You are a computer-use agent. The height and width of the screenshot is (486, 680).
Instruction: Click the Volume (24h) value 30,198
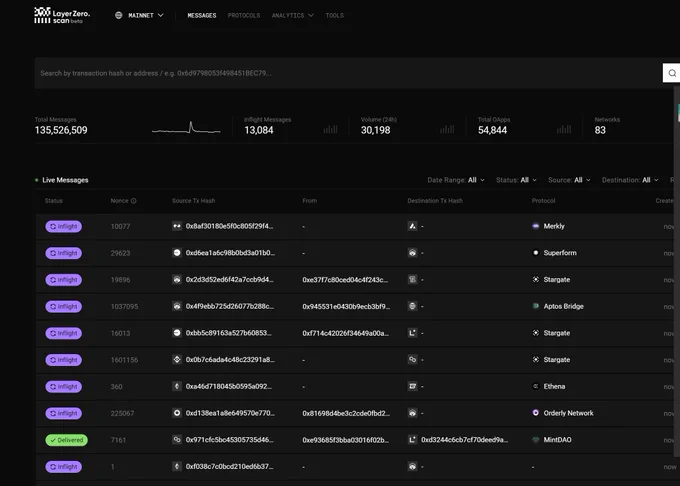pyautogui.click(x=376, y=130)
